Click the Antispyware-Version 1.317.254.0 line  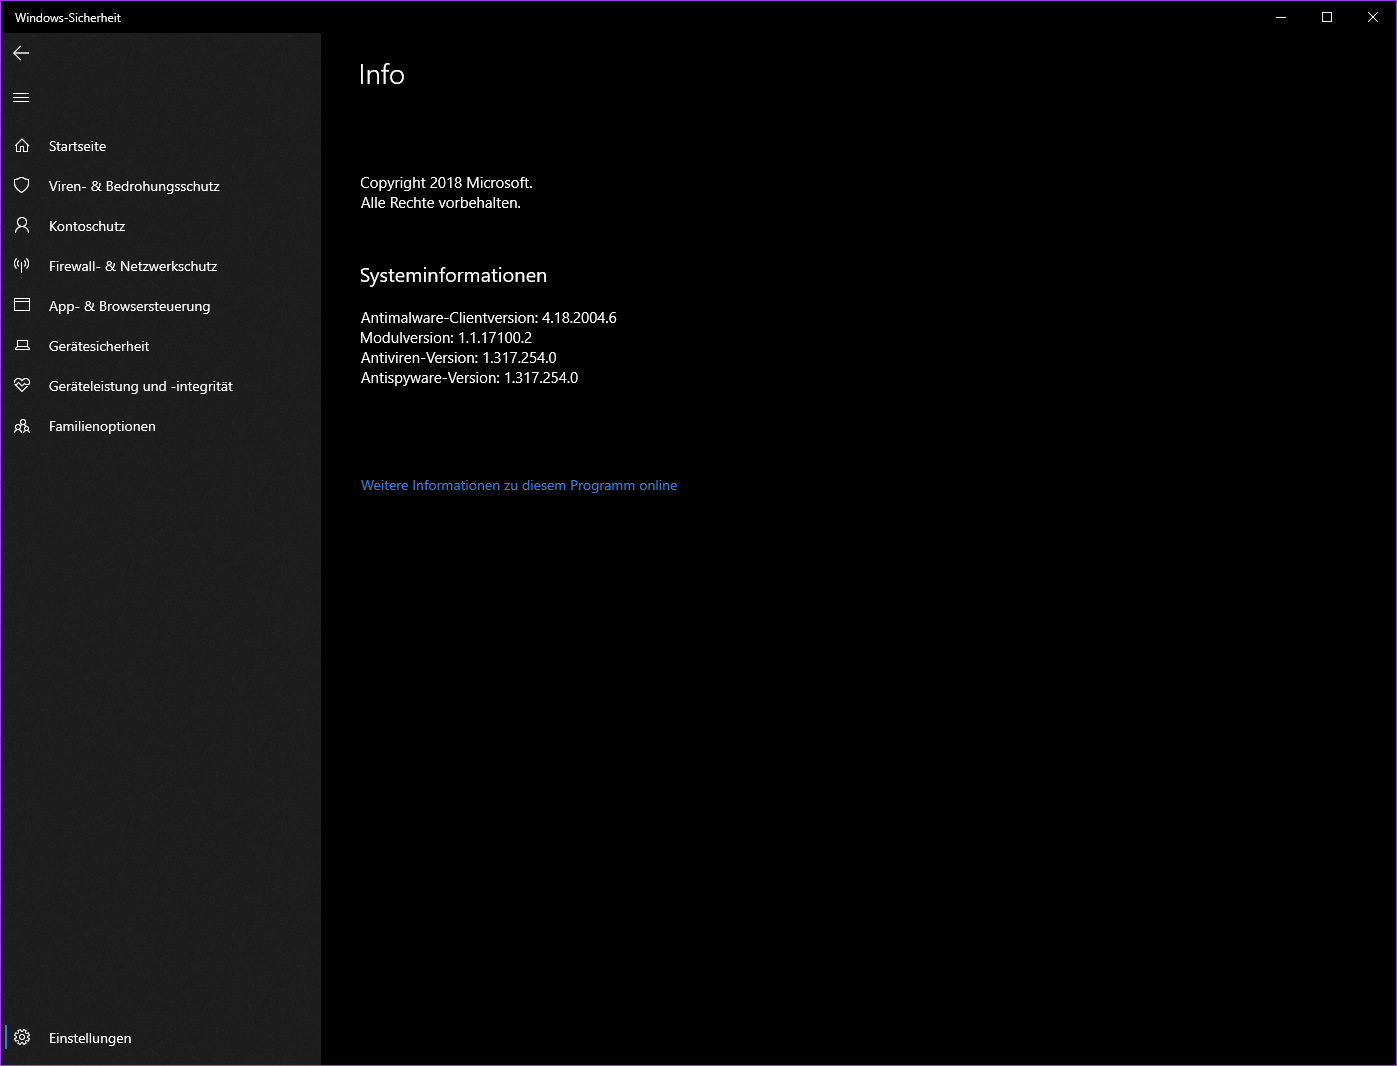(469, 378)
